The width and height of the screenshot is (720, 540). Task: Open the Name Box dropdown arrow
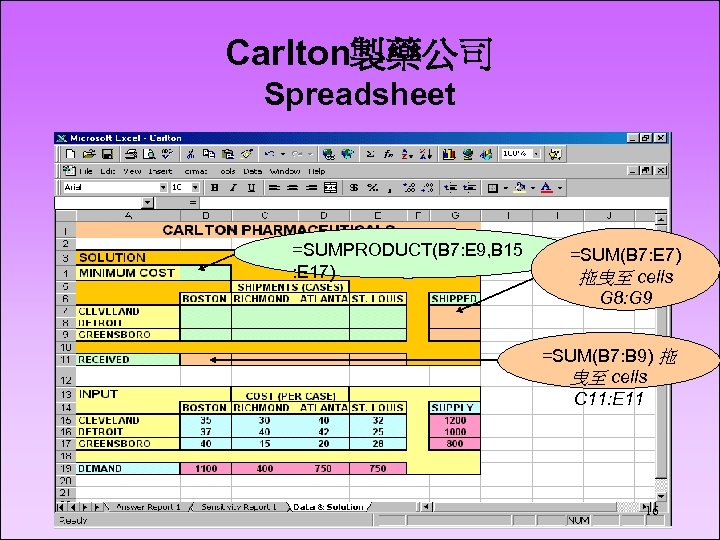click(x=147, y=202)
